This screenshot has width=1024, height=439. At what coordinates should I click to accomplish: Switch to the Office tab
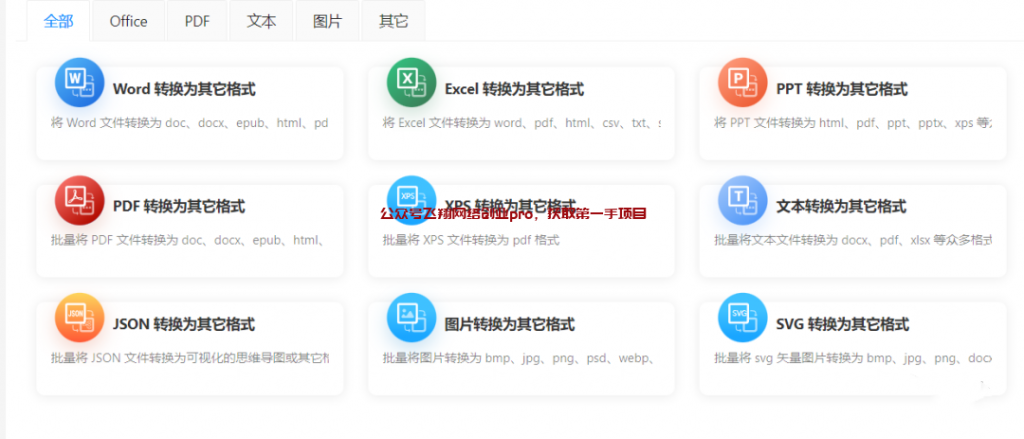[x=128, y=21]
